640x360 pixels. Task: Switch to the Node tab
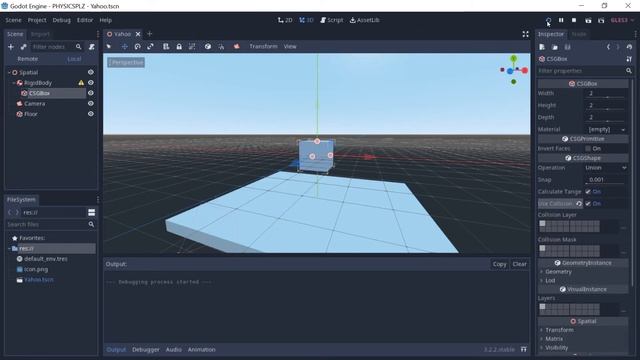click(x=579, y=34)
